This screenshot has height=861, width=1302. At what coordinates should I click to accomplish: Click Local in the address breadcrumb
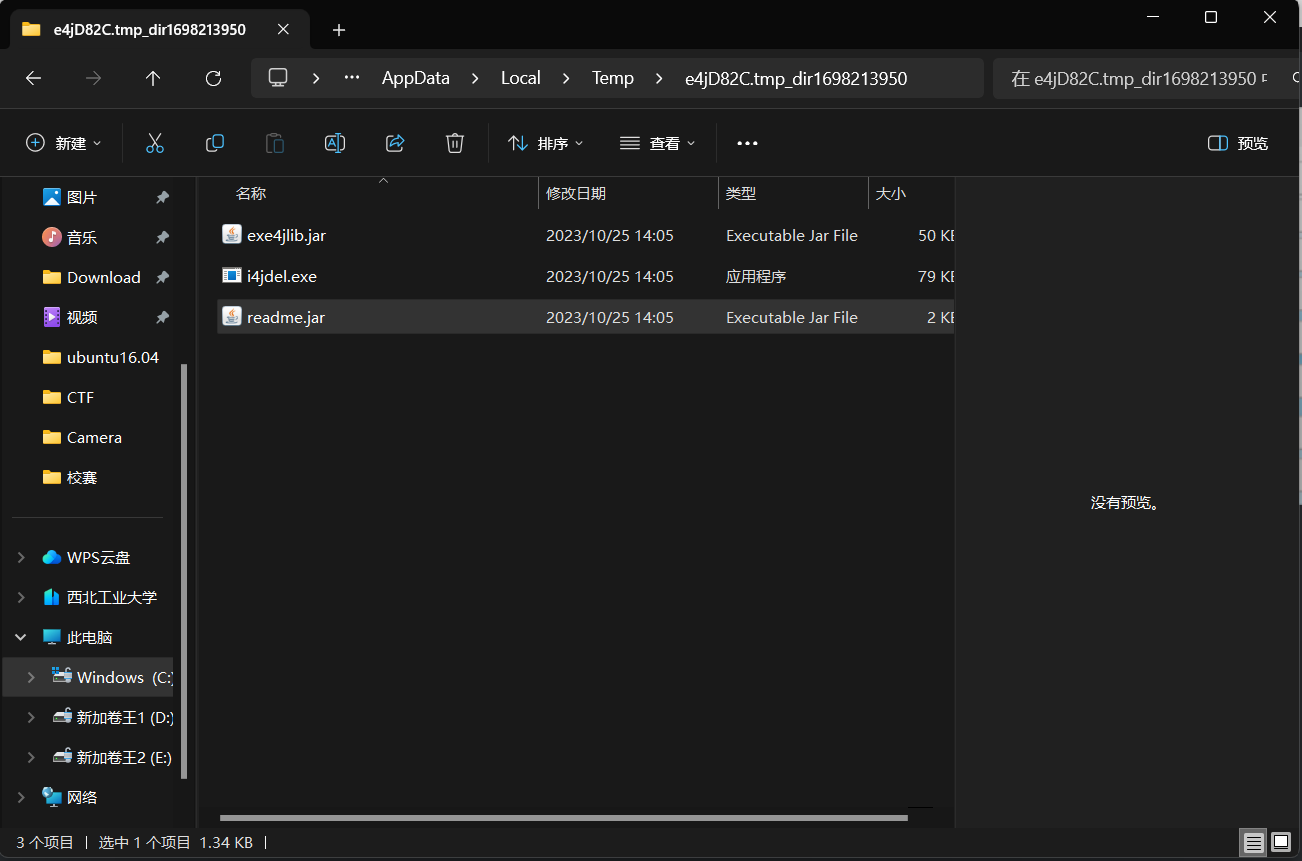[x=521, y=78]
